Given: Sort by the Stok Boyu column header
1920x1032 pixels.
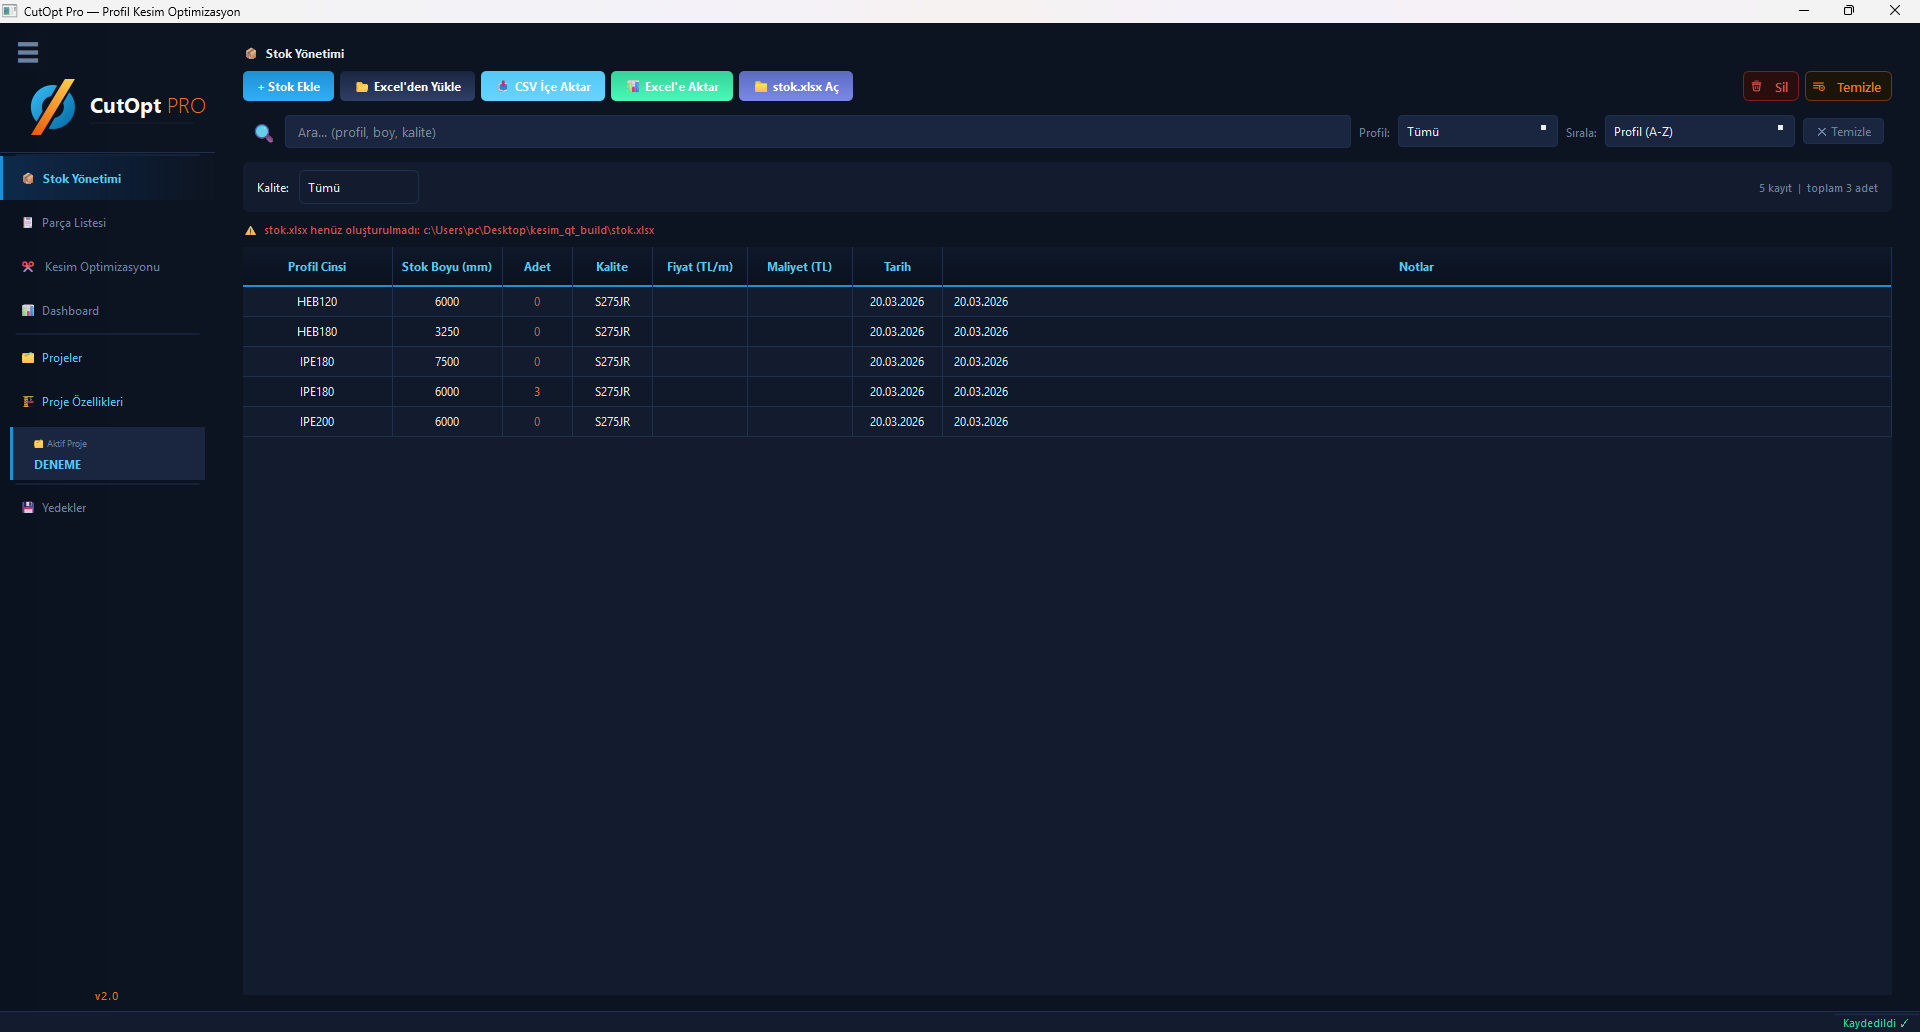Looking at the screenshot, I should tap(447, 267).
